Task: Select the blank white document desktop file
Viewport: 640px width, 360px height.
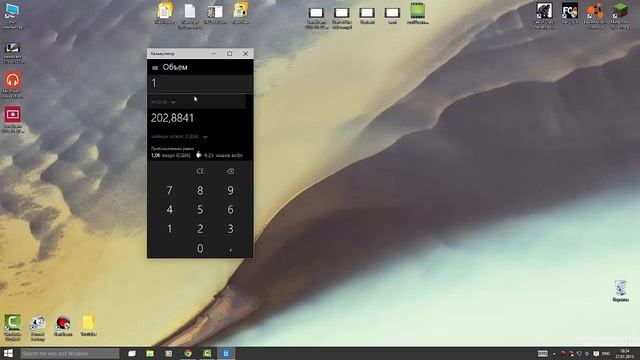Action: click(190, 16)
